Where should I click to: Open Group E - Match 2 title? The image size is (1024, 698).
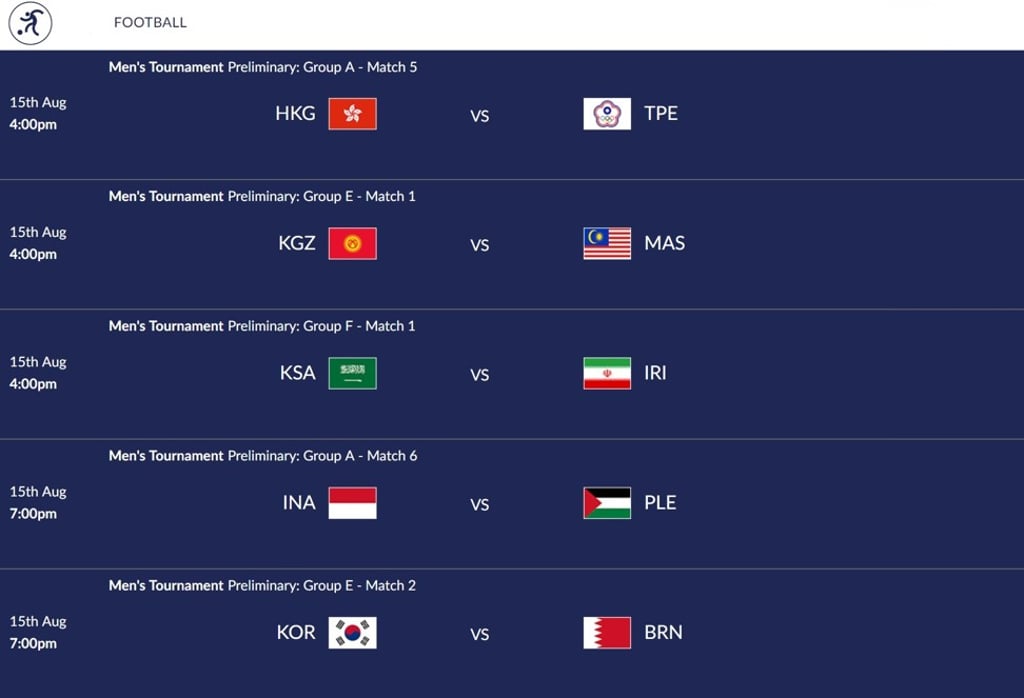pyautogui.click(x=262, y=585)
